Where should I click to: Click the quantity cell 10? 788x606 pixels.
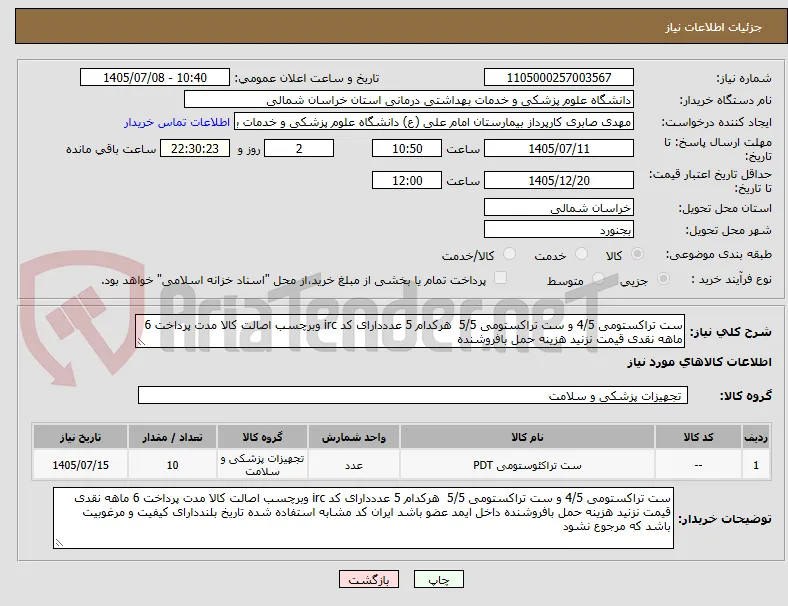[x=172, y=465]
